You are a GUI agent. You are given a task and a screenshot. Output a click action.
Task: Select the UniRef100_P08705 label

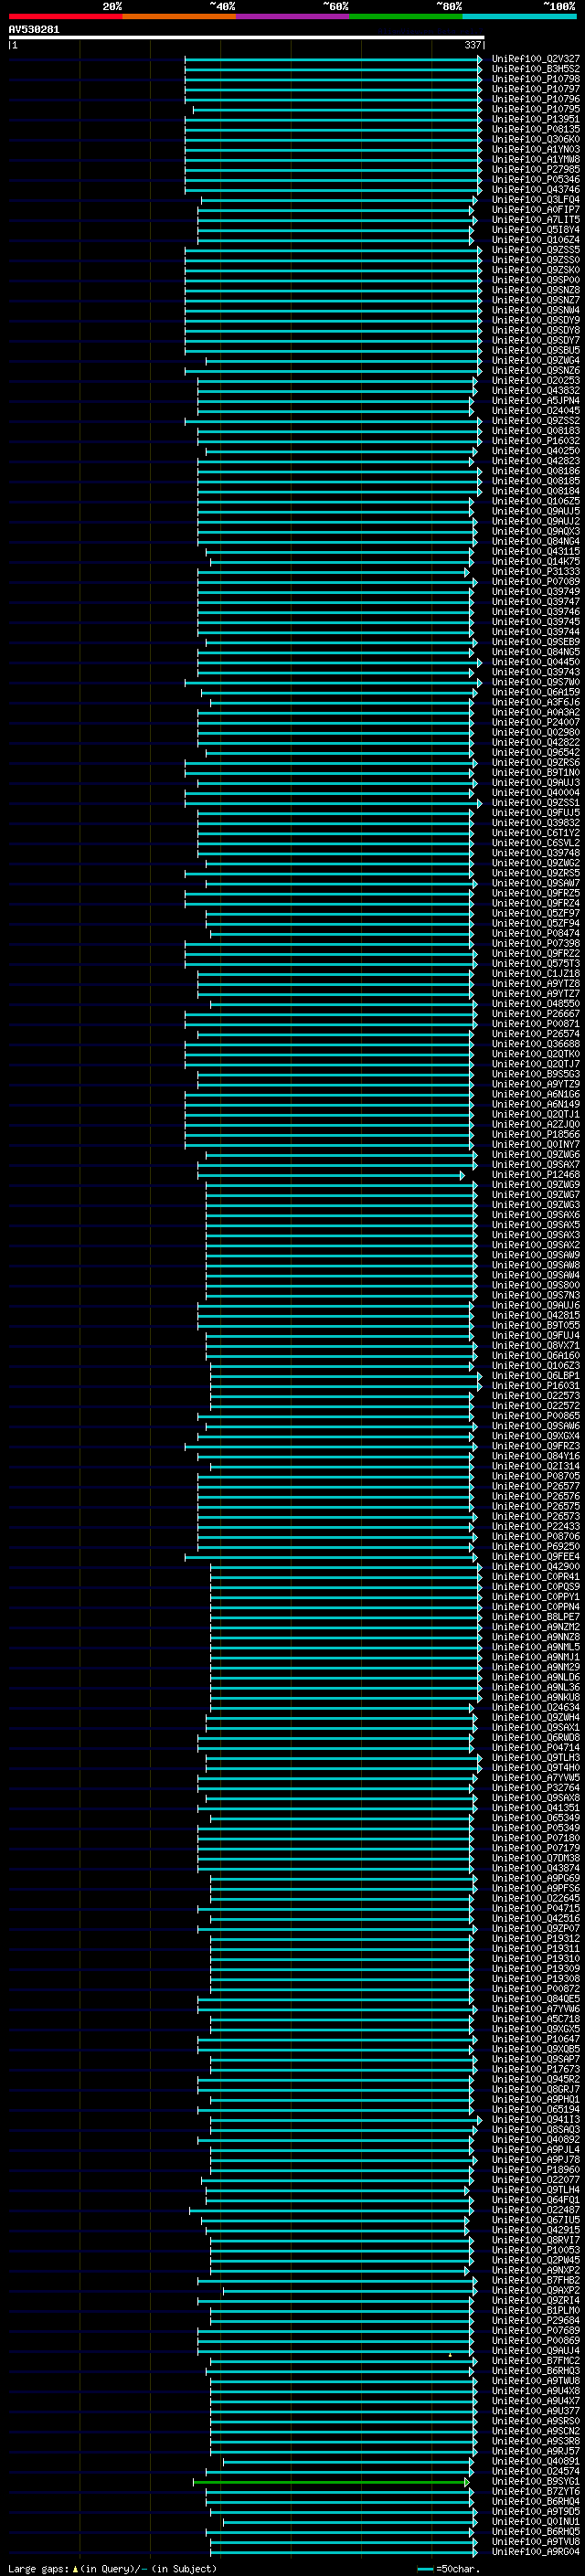[x=536, y=1477]
